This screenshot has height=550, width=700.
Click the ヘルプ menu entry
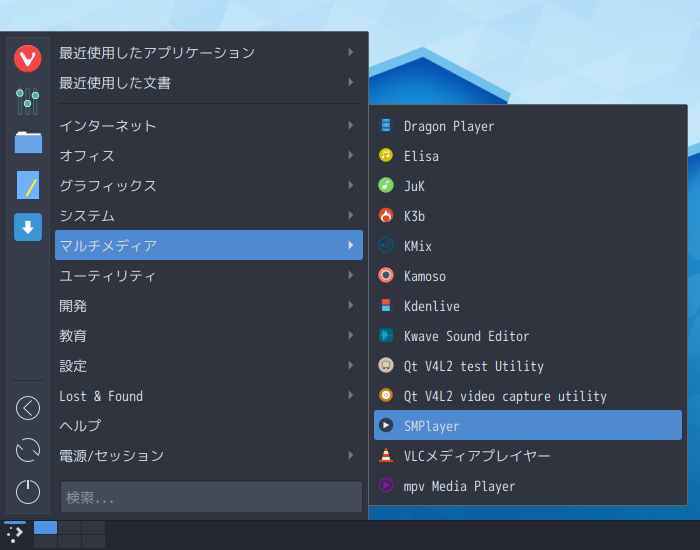coord(209,425)
